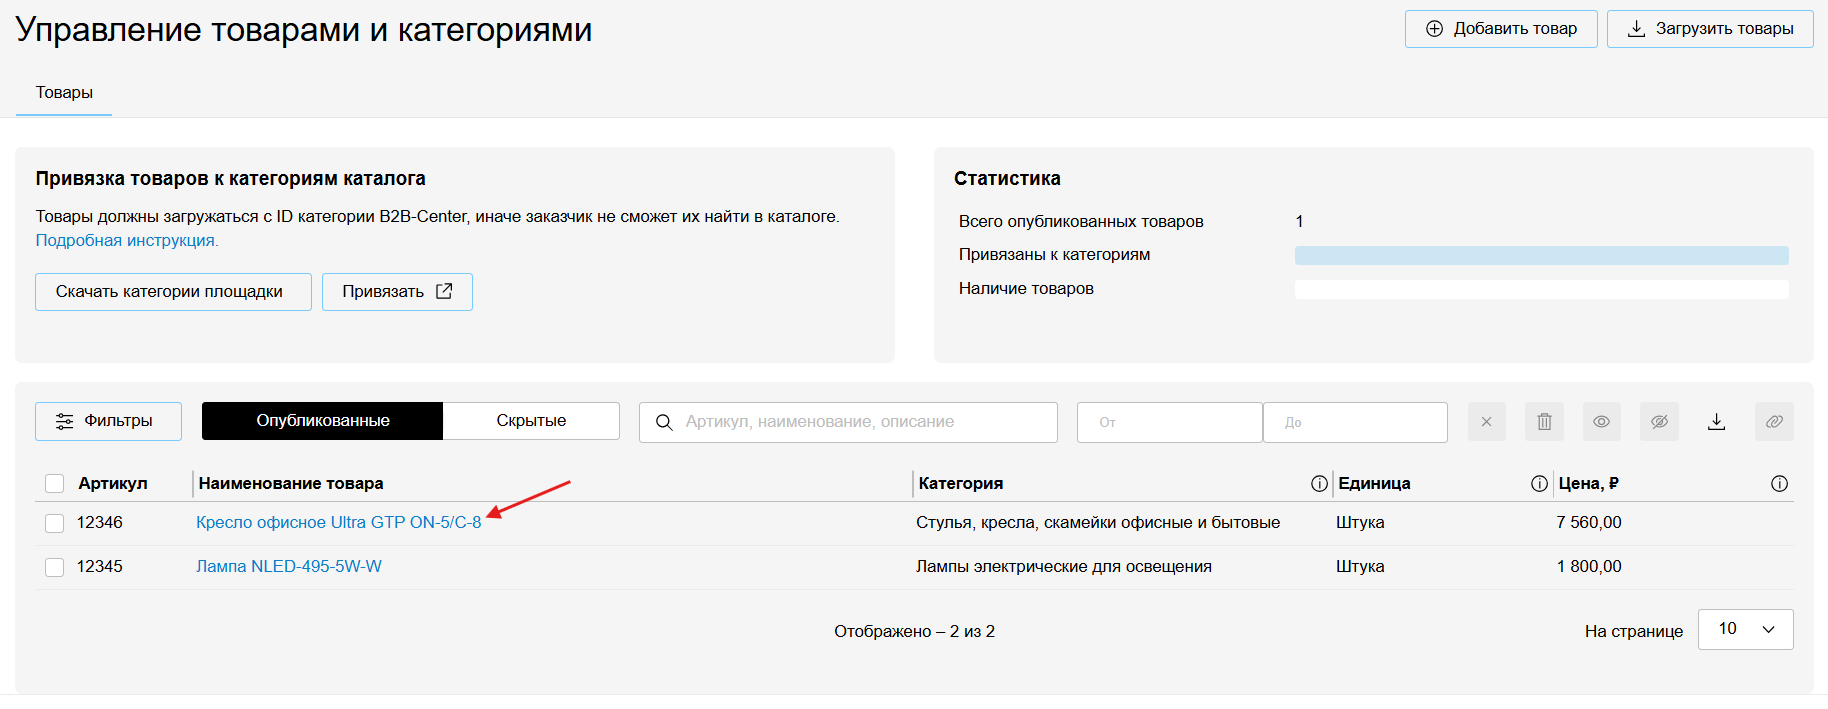Click info icon beside Цена column
Image resolution: width=1828 pixels, height=709 pixels.
[1779, 484]
